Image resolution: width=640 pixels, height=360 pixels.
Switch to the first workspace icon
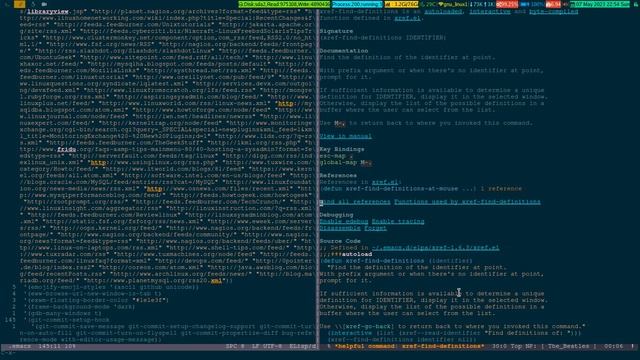[7, 4]
